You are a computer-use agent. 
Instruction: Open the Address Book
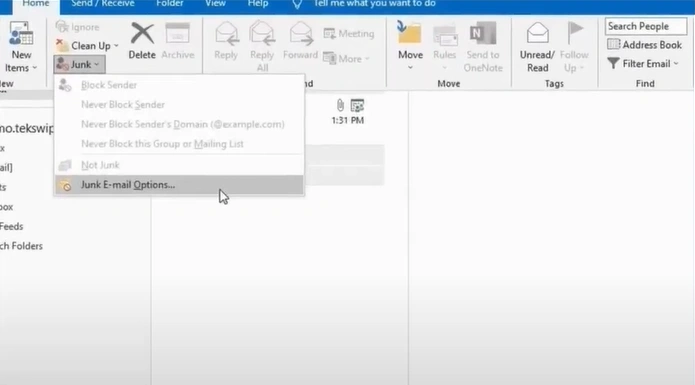coord(644,45)
